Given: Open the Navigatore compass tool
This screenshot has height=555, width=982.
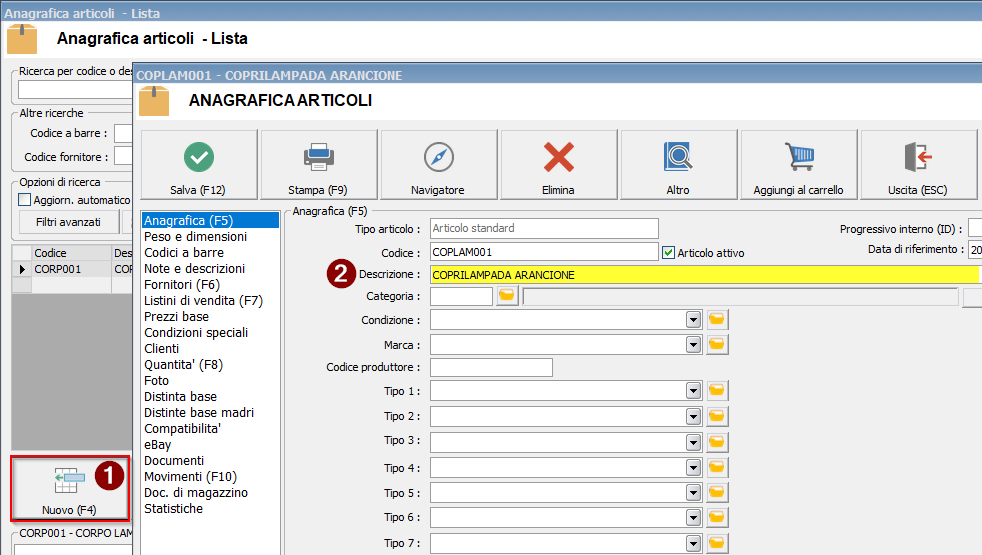Looking at the screenshot, I should [x=439, y=166].
